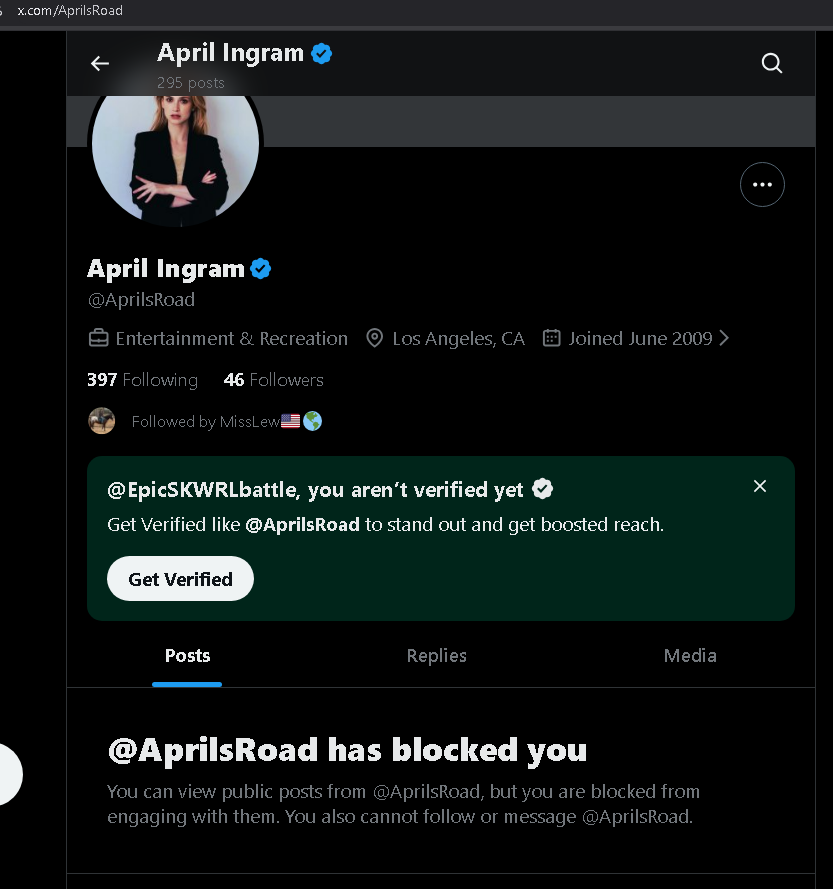Click the location pin icon
The height and width of the screenshot is (889, 833).
[374, 338]
